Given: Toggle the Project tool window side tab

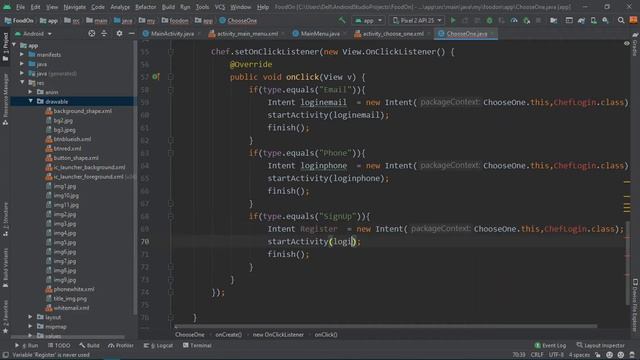Looking at the screenshot, I should 5,46.
